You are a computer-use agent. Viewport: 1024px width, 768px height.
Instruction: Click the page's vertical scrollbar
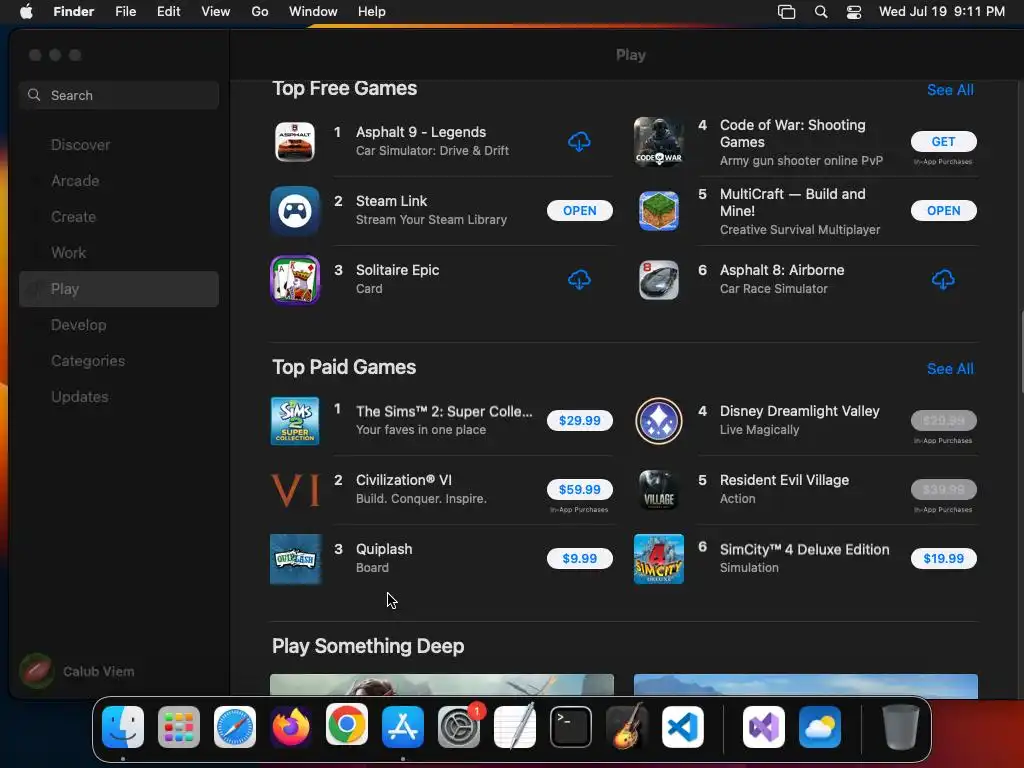click(x=1021, y=353)
